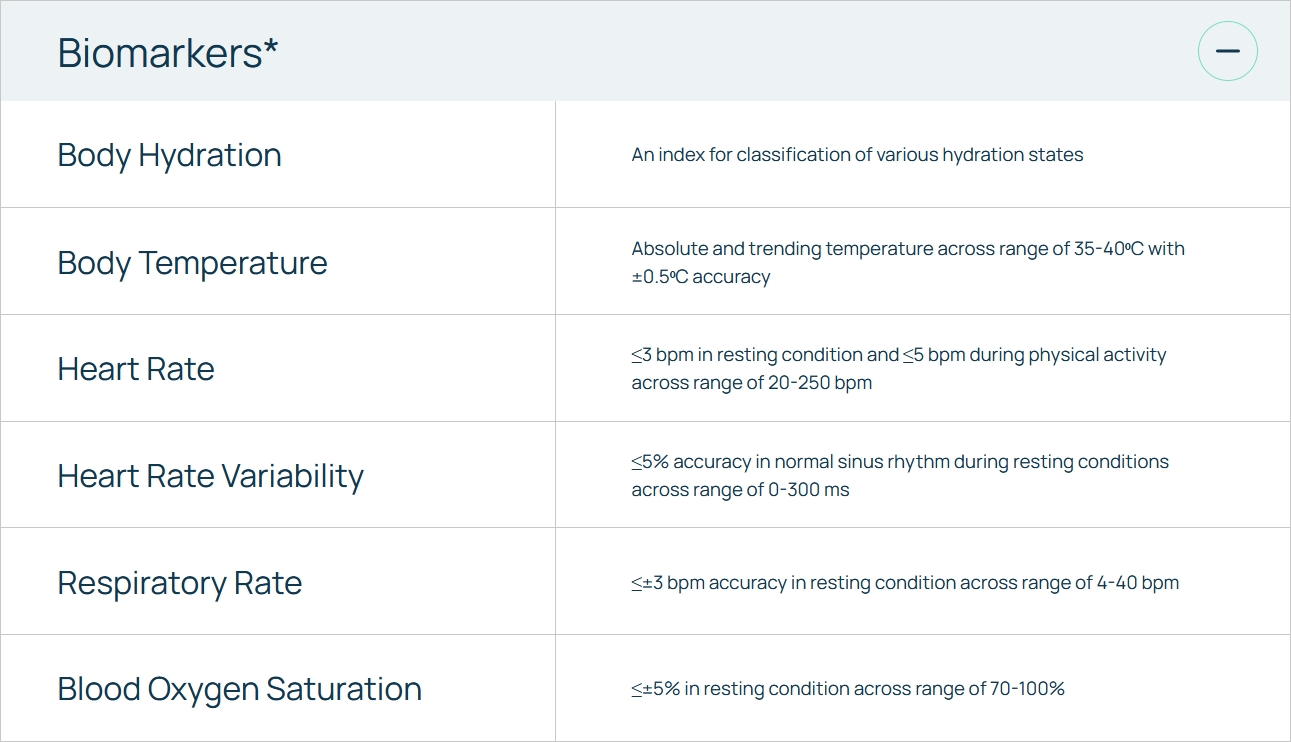The image size is (1291, 742).
Task: Select the Heart Rate Variability row label
Action: (x=210, y=475)
